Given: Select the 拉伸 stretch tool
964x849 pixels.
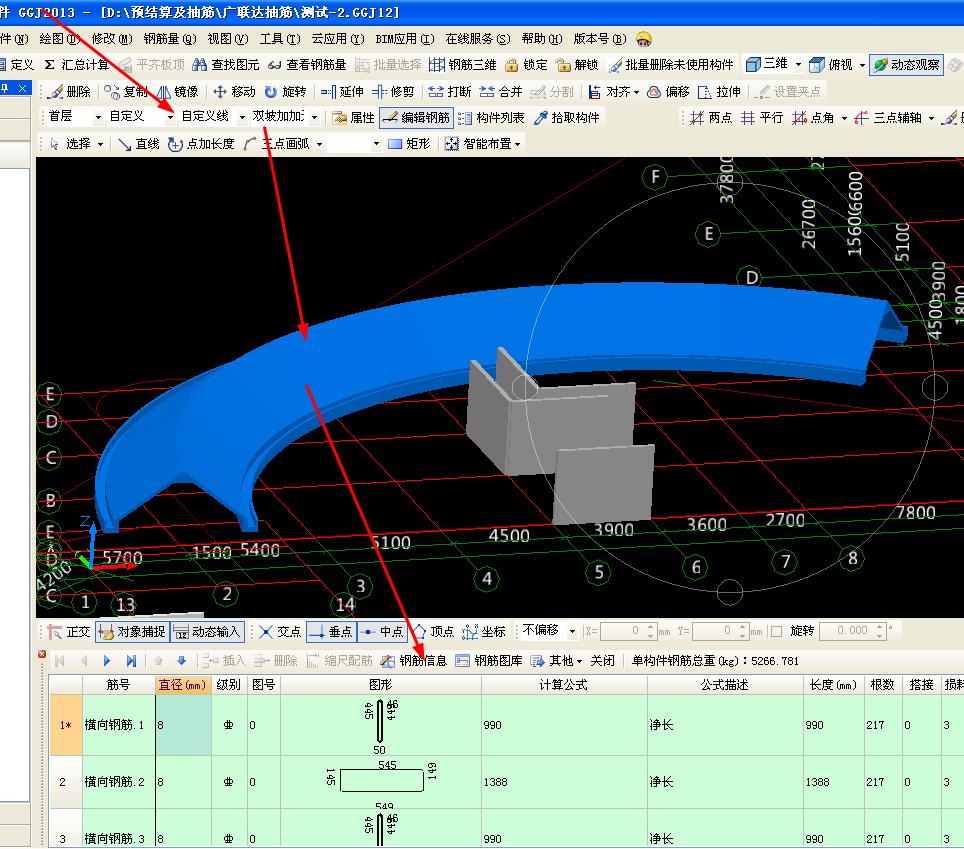Looking at the screenshot, I should 719,92.
